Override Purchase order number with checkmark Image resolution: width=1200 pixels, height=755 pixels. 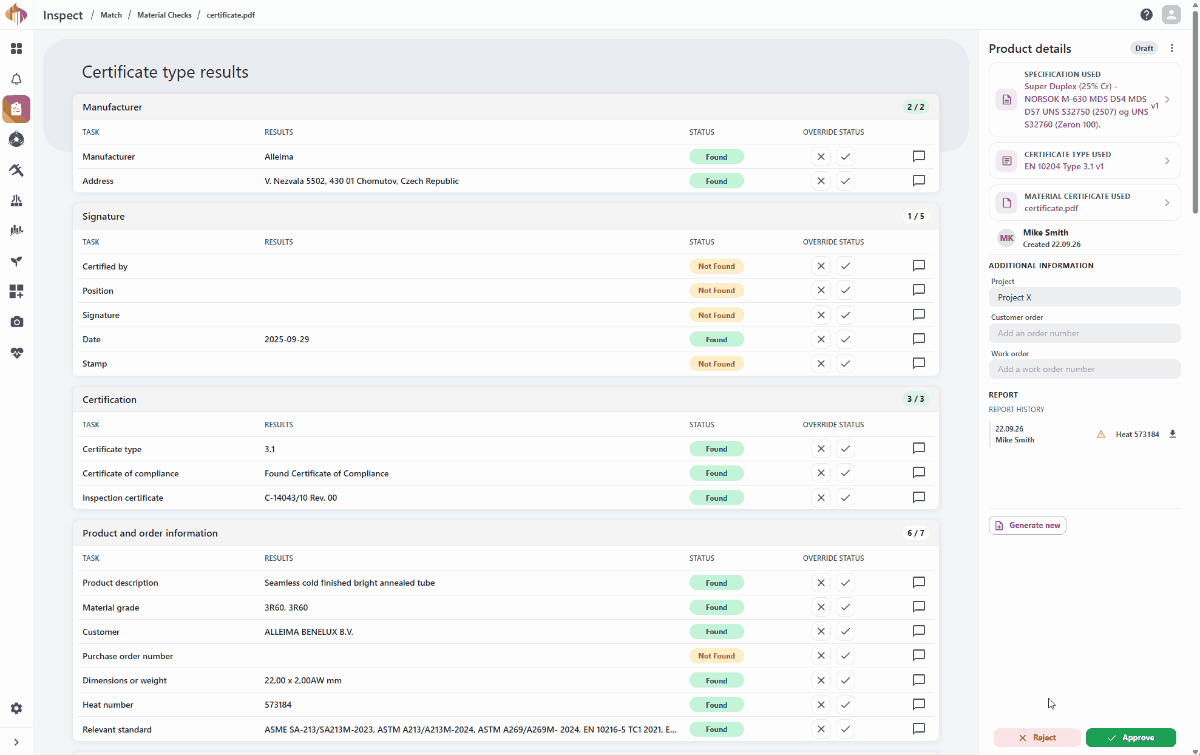[845, 656]
